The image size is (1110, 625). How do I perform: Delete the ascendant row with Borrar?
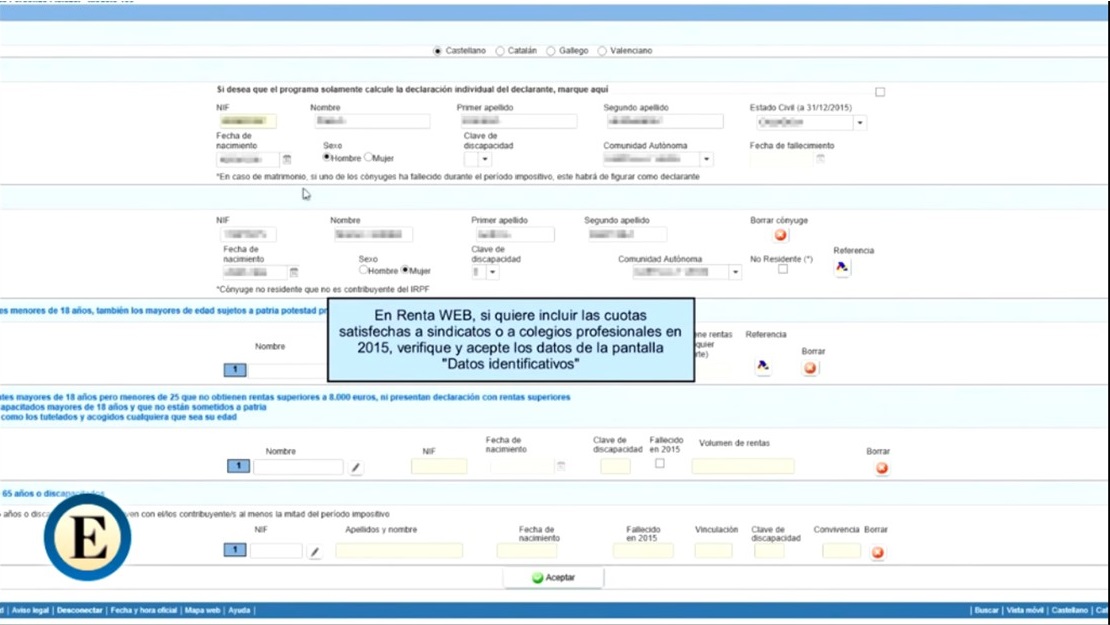pos(877,553)
